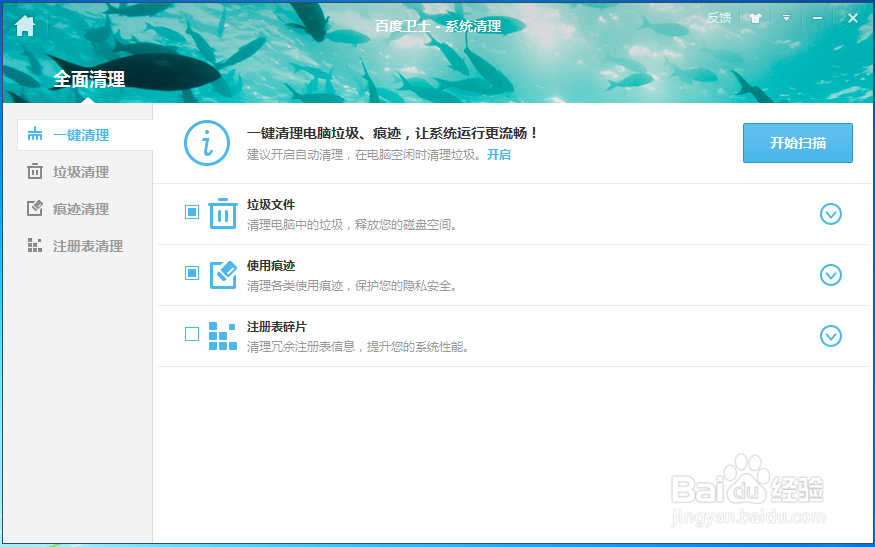The image size is (875, 547).
Task: Click the text 清理各类使用痕迹，保护您的隐私安全。
Action: [353, 286]
